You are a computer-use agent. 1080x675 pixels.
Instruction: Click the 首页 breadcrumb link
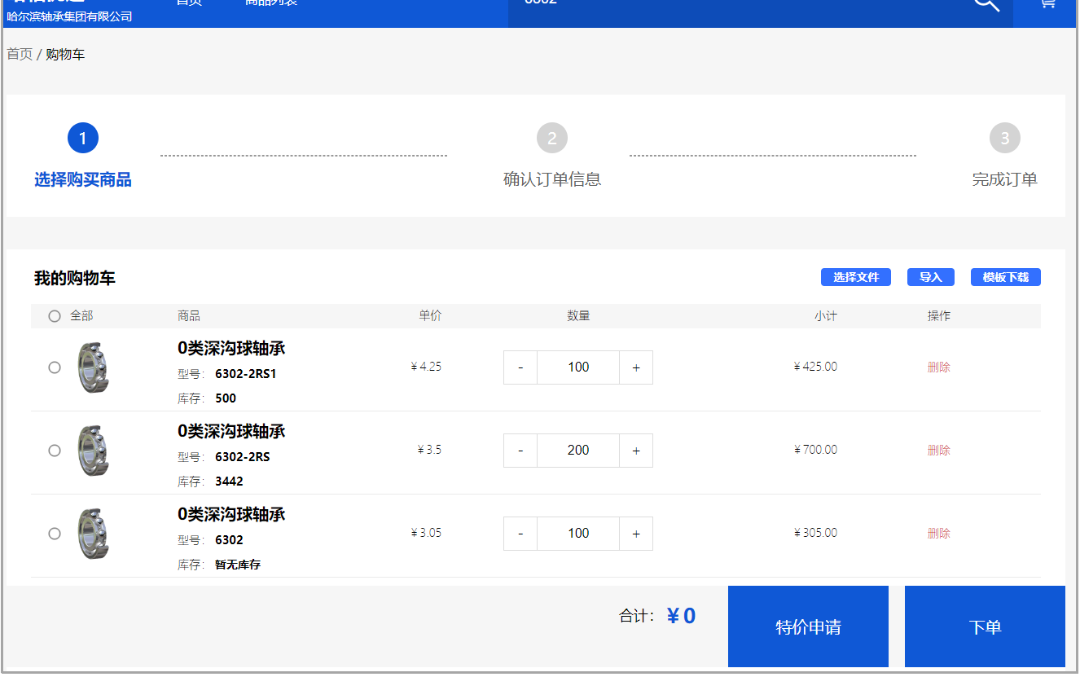pyautogui.click(x=17, y=54)
